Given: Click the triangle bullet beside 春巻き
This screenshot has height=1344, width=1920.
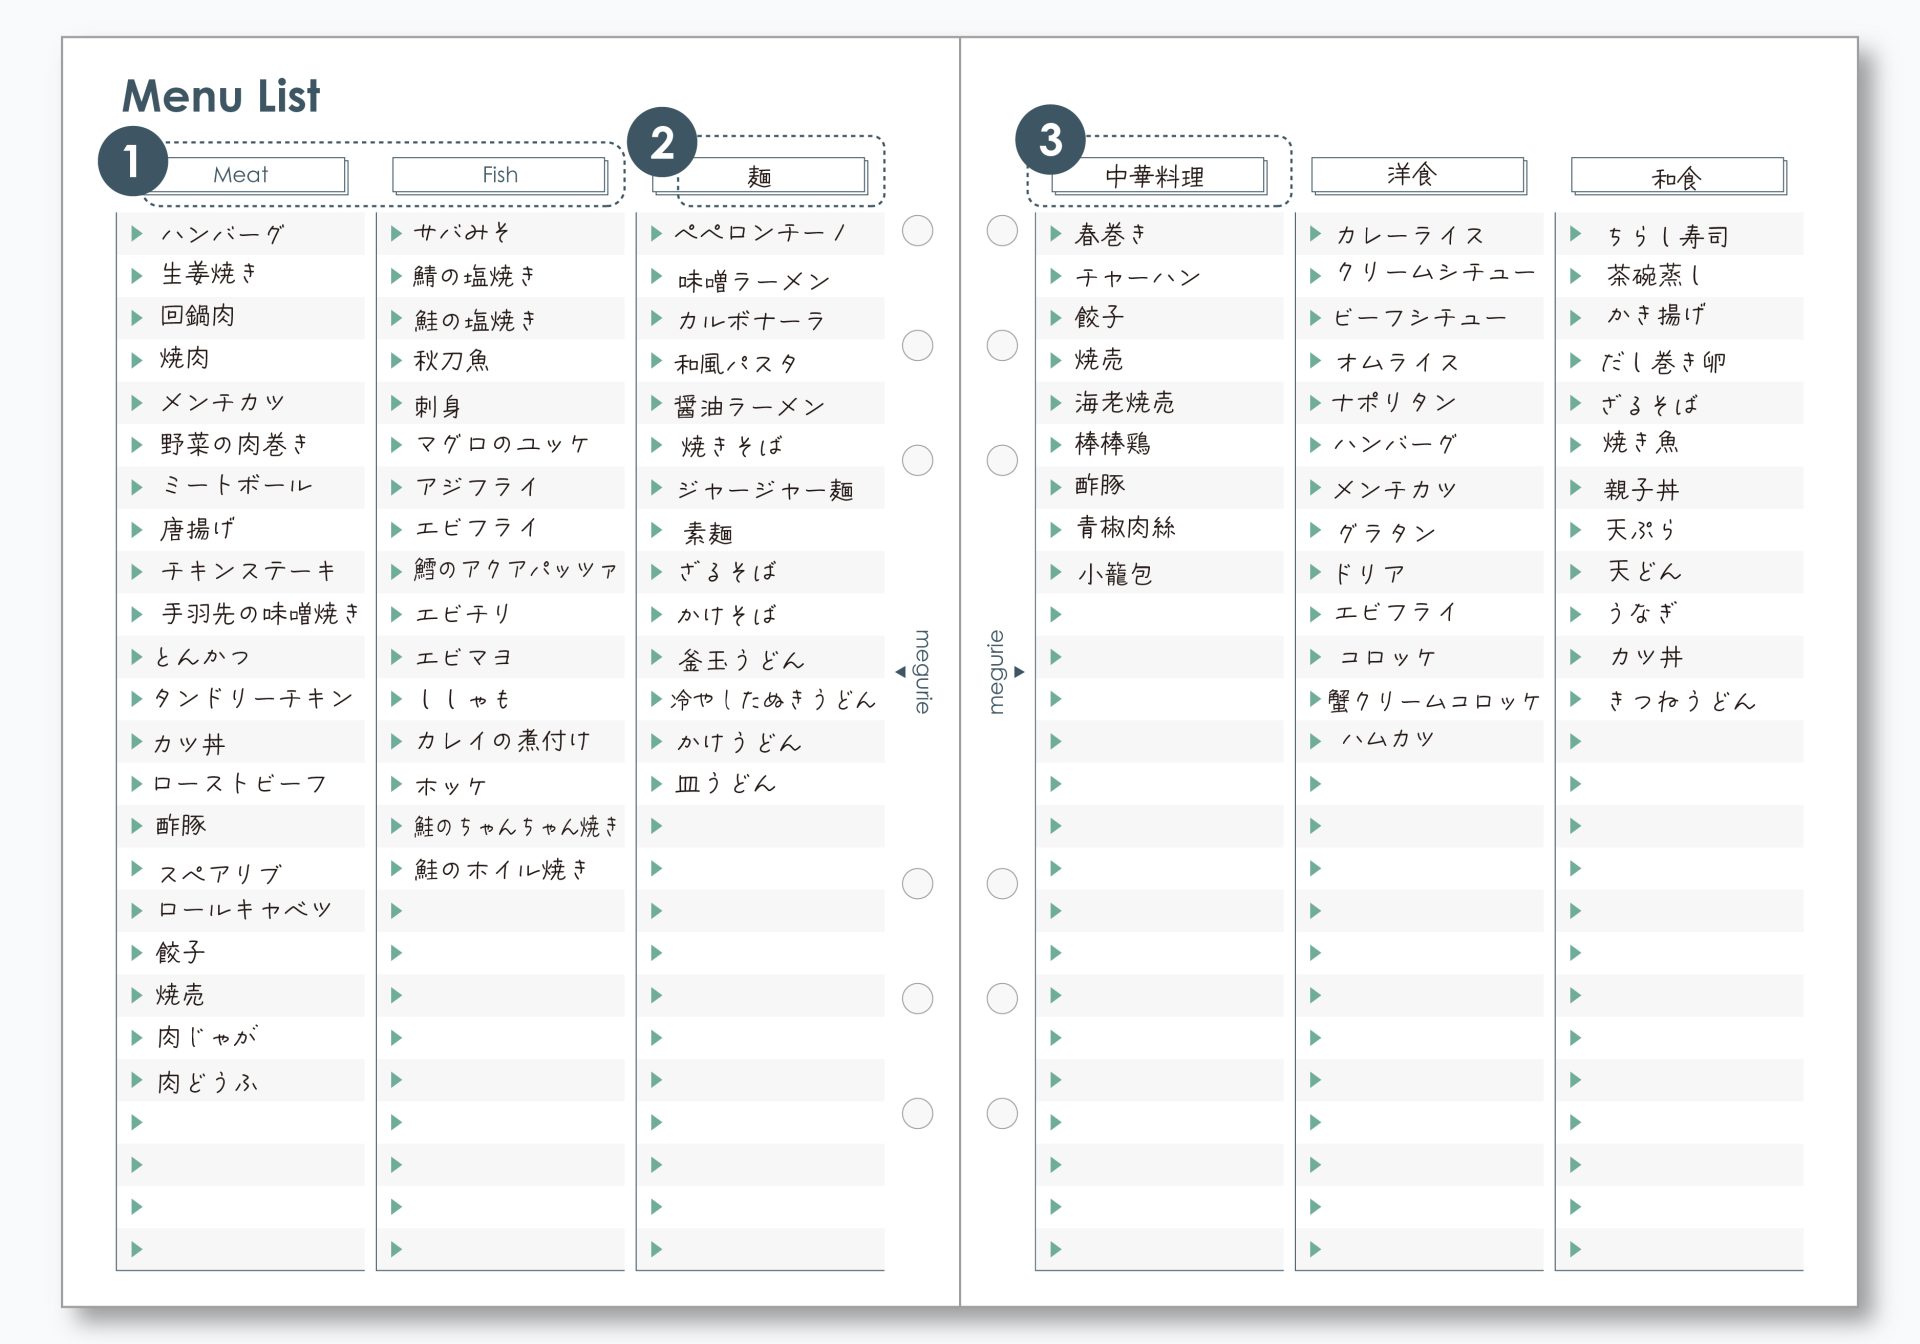Looking at the screenshot, I should [x=1055, y=234].
